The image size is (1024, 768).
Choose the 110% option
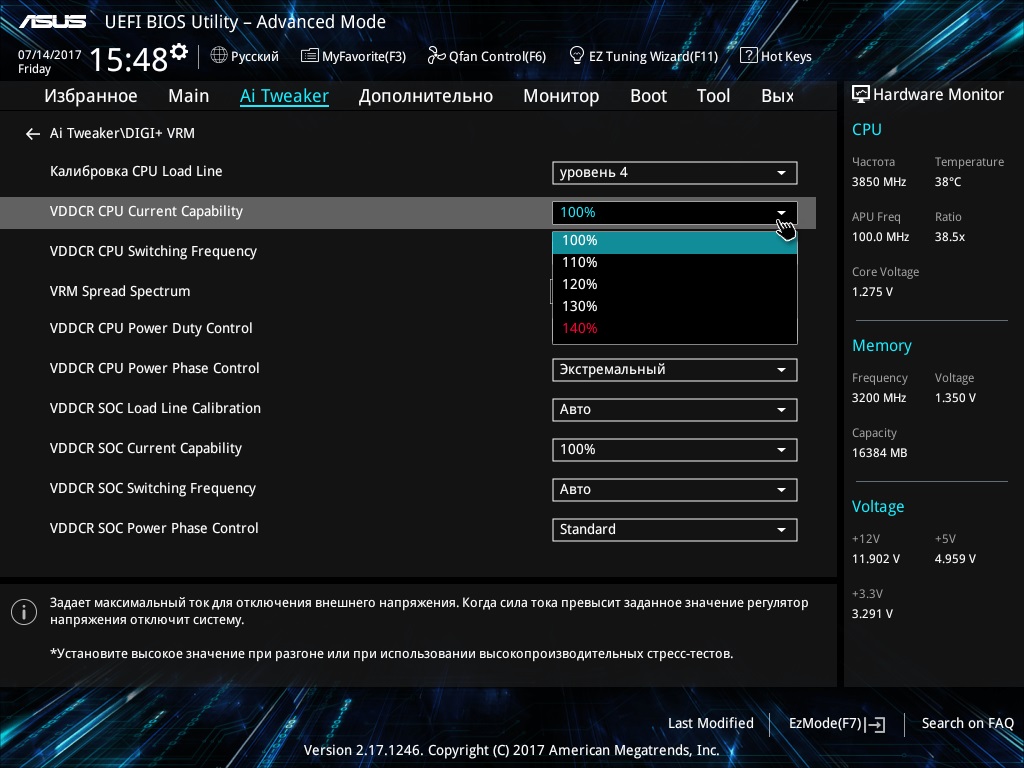675,263
